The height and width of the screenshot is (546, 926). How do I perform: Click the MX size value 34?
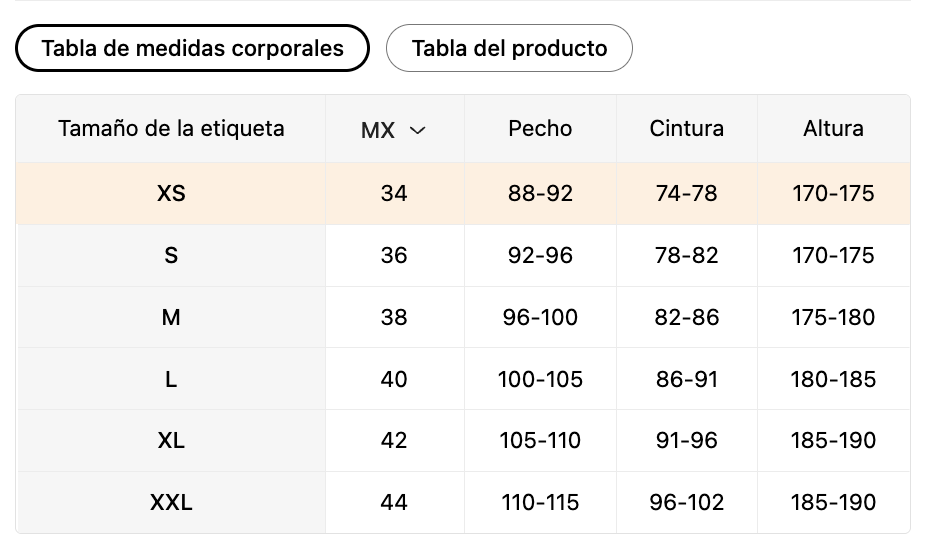[394, 194]
